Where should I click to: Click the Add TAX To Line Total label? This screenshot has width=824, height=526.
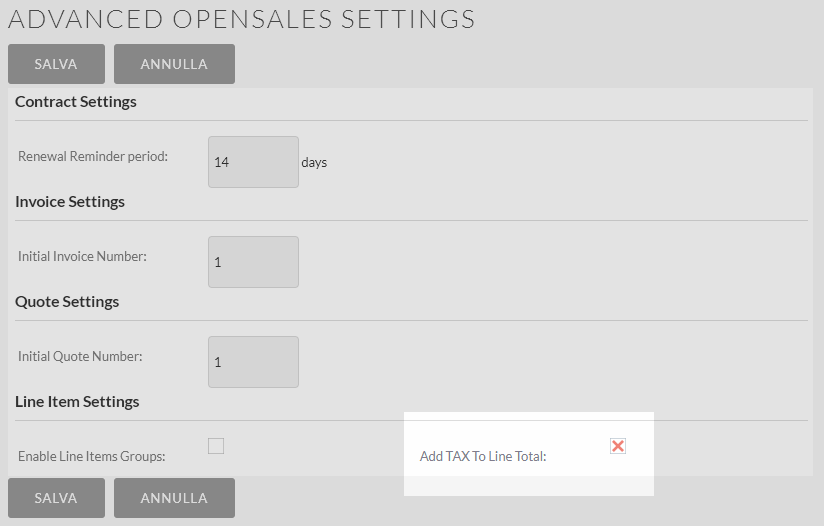(483, 457)
